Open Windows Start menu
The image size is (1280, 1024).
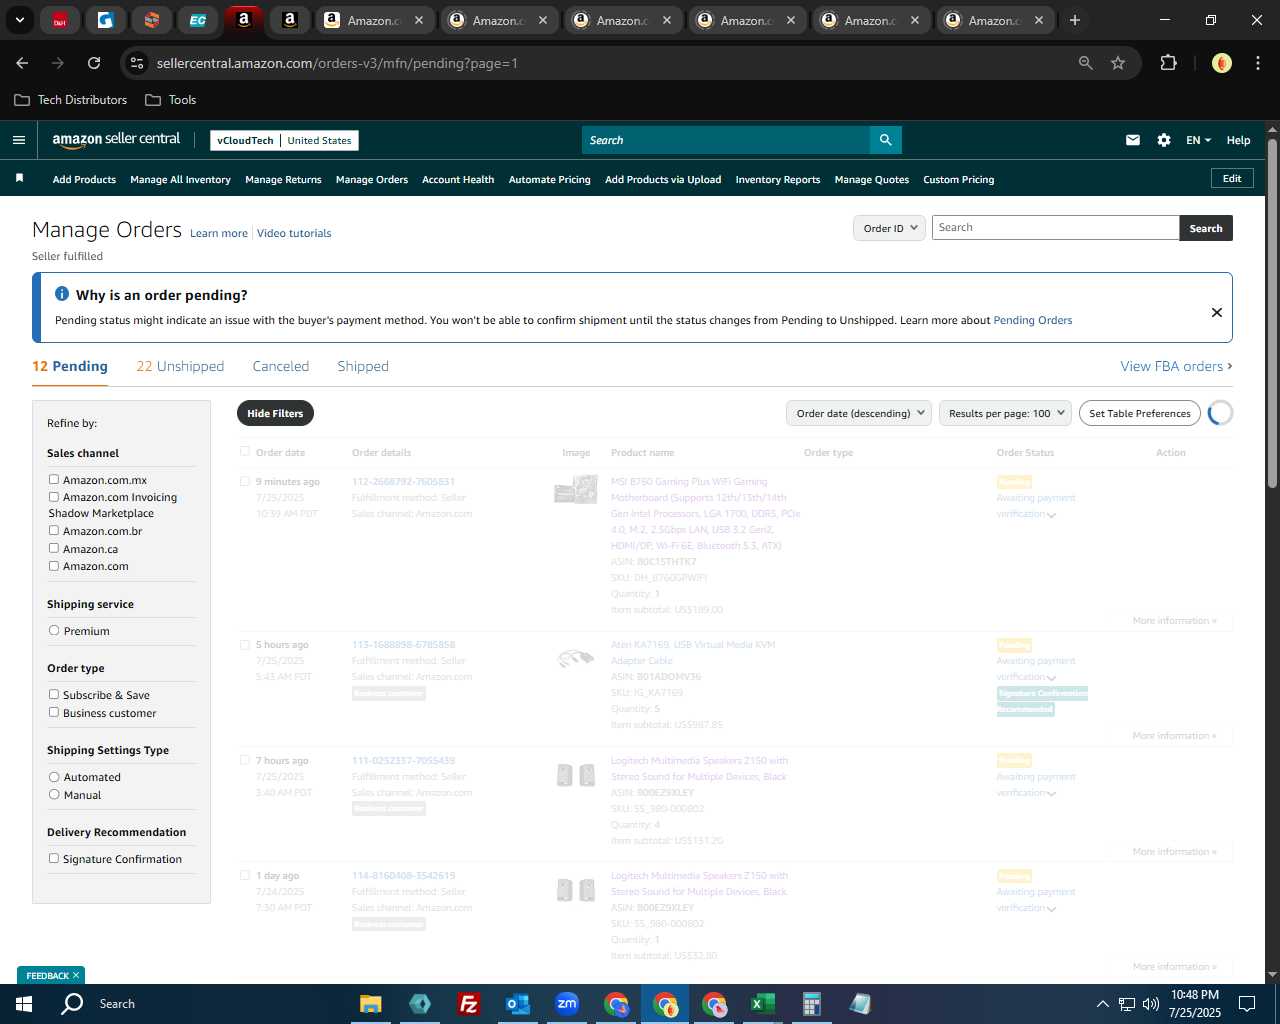click(24, 1004)
